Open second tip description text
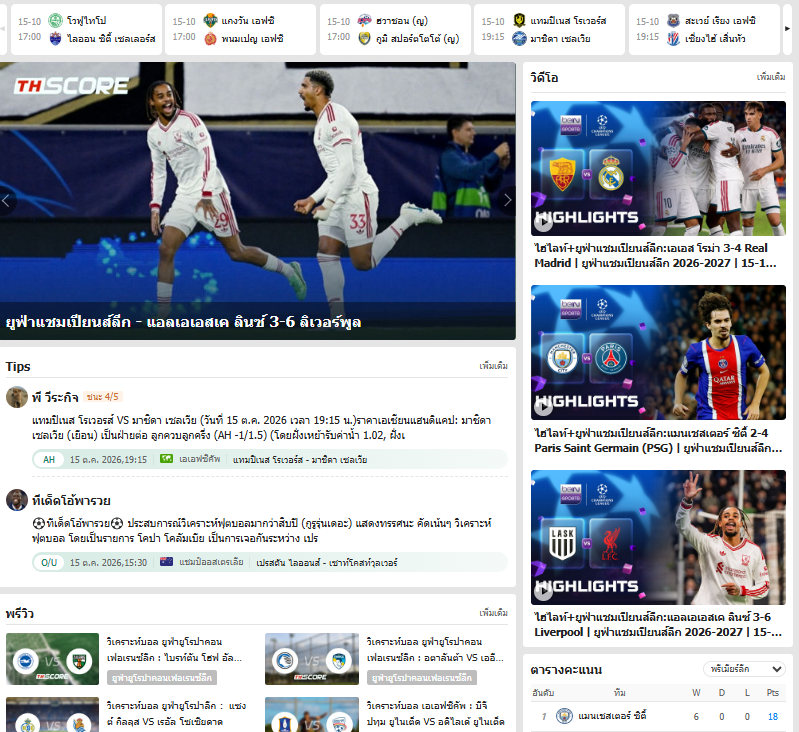Viewport: 799px width, 732px height. tap(261, 530)
